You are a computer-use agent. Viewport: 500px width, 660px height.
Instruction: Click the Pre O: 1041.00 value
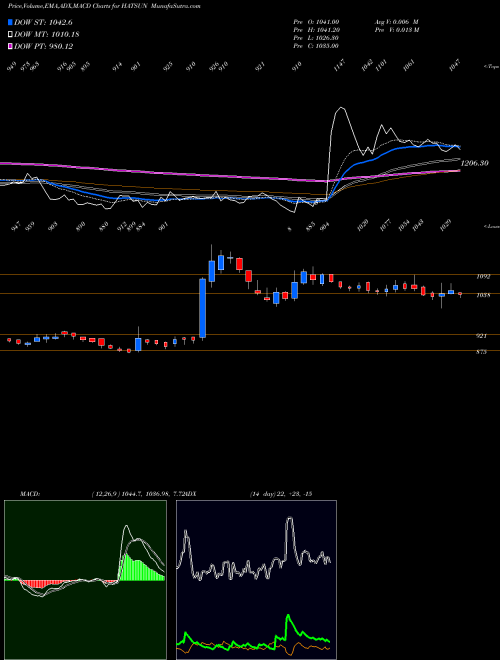tap(316, 22)
